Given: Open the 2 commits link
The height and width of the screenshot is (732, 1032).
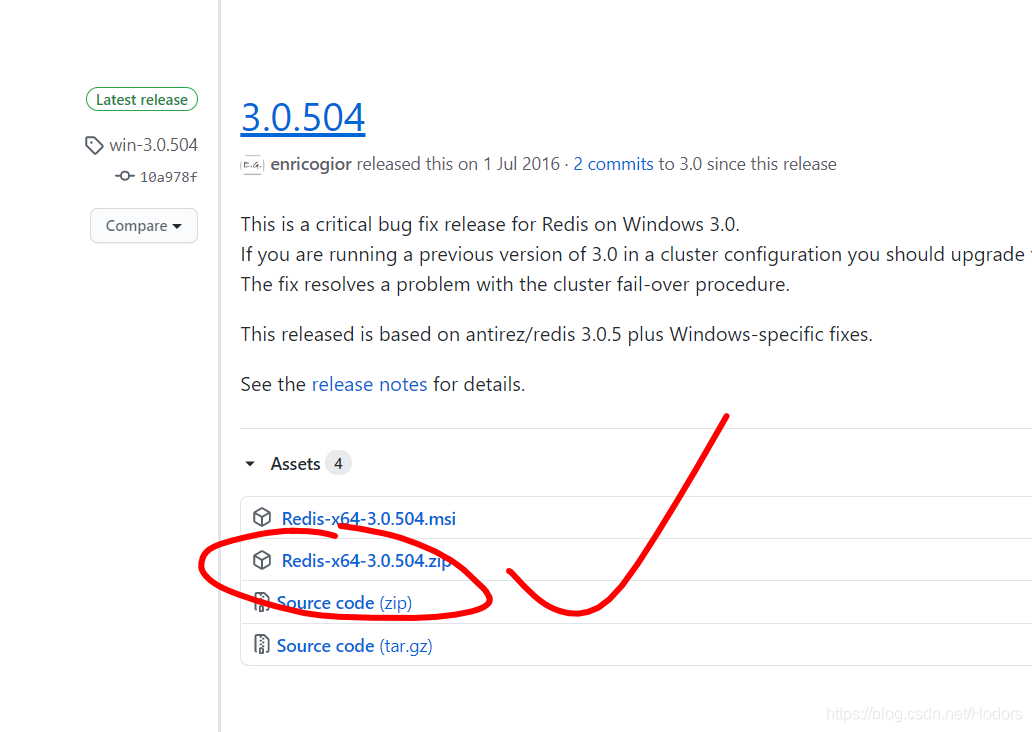Looking at the screenshot, I should pos(613,164).
